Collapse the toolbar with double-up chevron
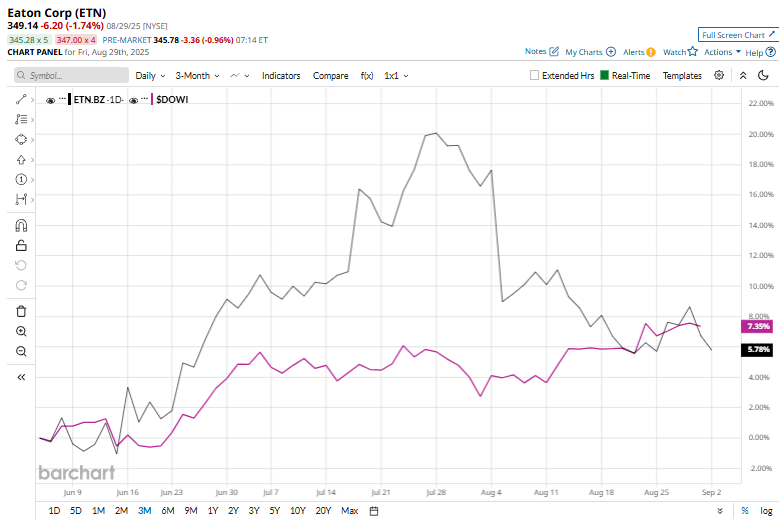This screenshot has width=782, height=527. click(x=743, y=75)
